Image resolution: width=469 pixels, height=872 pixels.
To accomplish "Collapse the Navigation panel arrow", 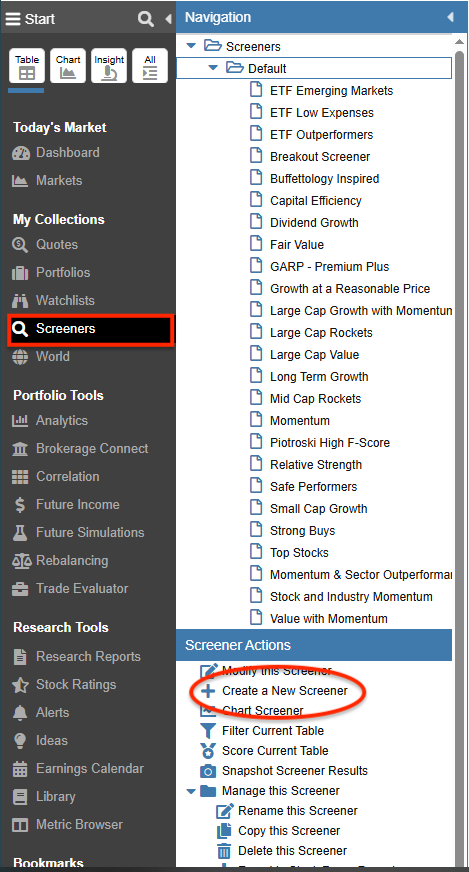I will (450, 17).
